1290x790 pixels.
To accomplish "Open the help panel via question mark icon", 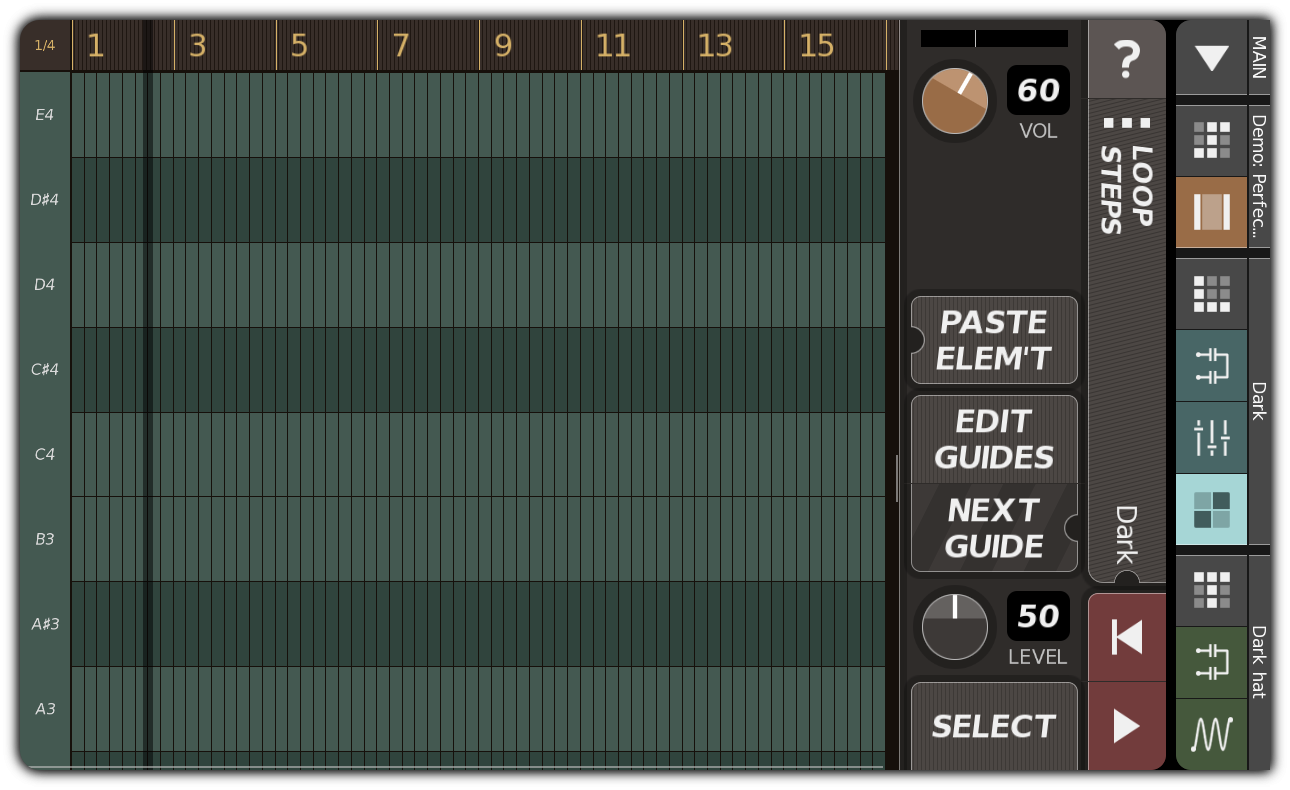I will tap(1127, 59).
